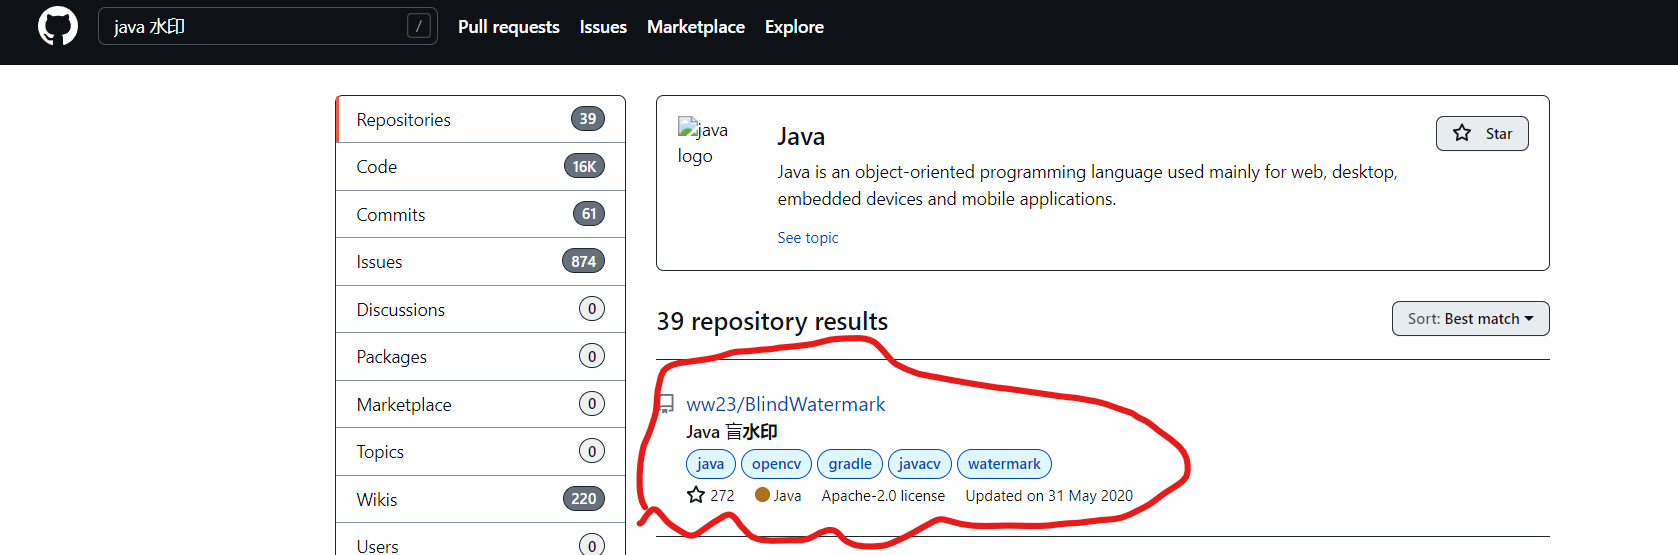Select the Issues filter in the sidebar
The height and width of the screenshot is (555, 1678).
(481, 262)
